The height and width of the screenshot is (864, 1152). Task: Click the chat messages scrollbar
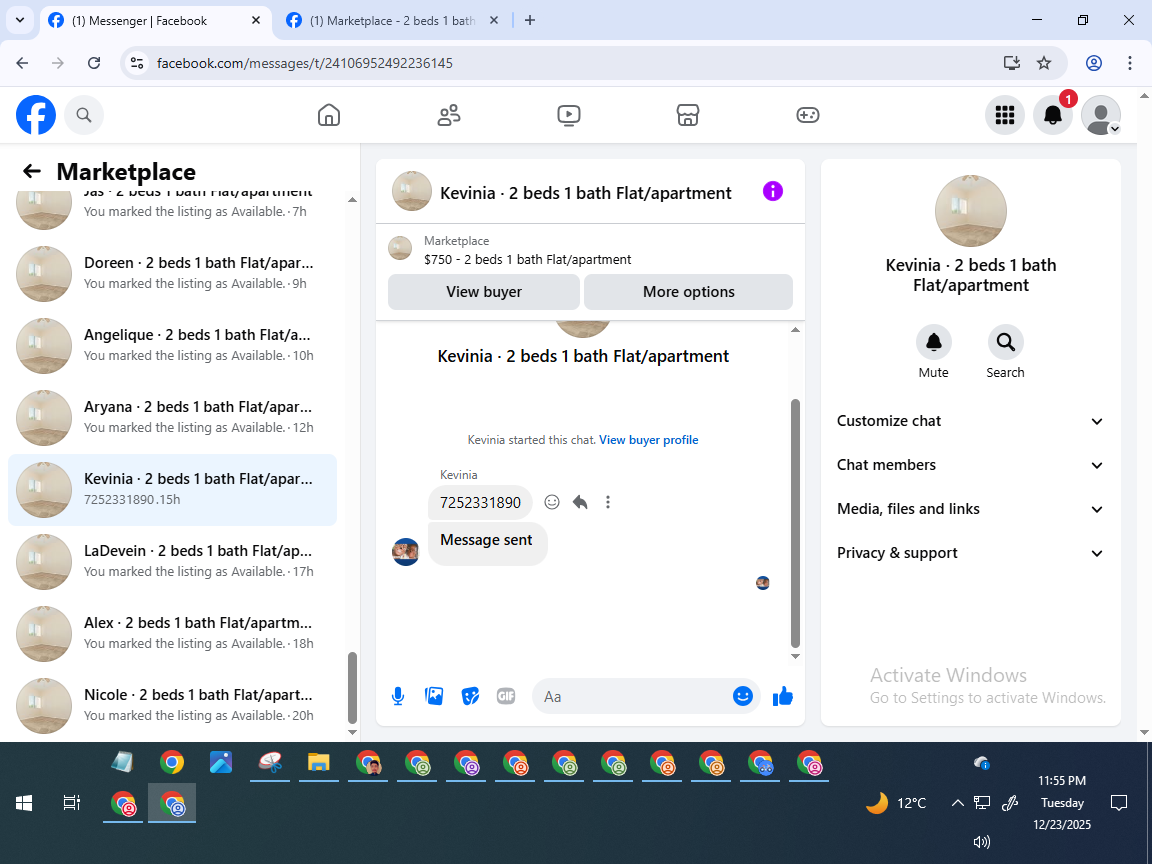pos(795,523)
